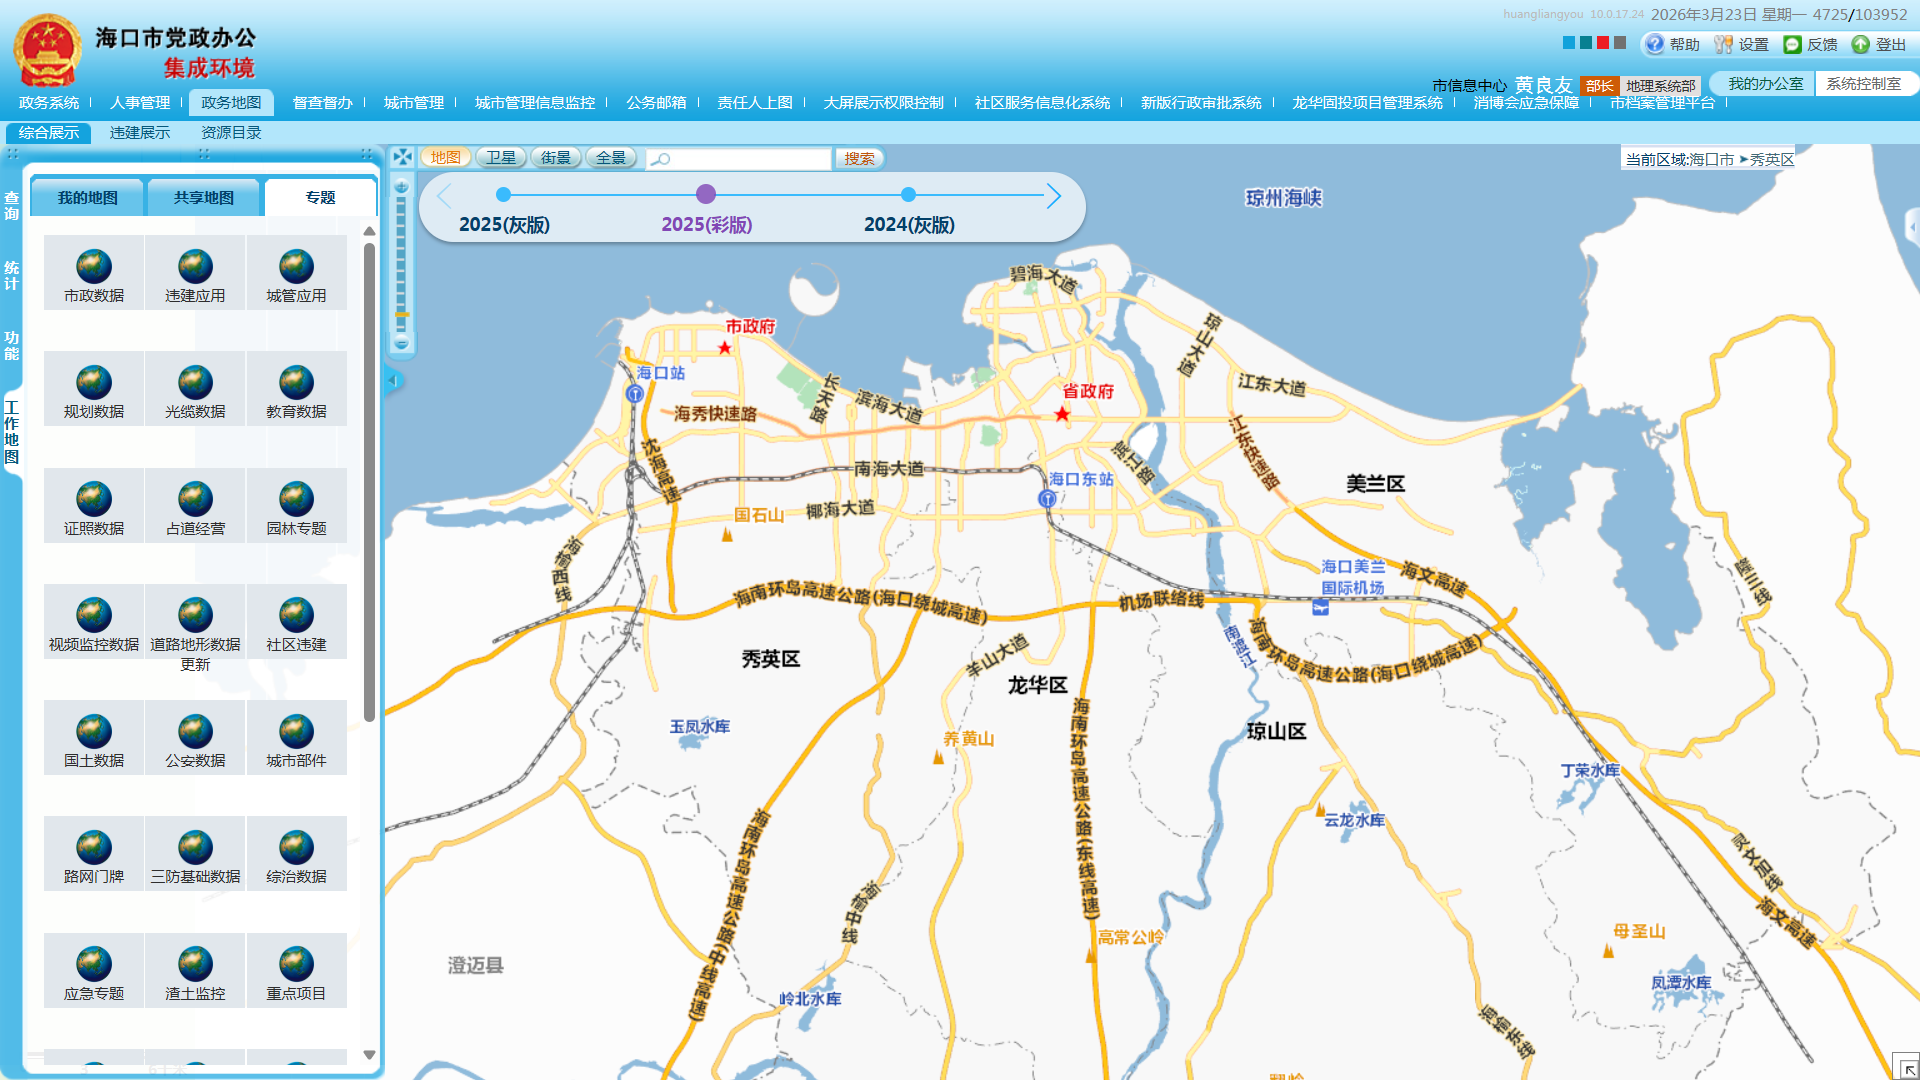Click the down arrow of panel scrollbar
This screenshot has height=1080, width=1920.
tap(369, 1054)
